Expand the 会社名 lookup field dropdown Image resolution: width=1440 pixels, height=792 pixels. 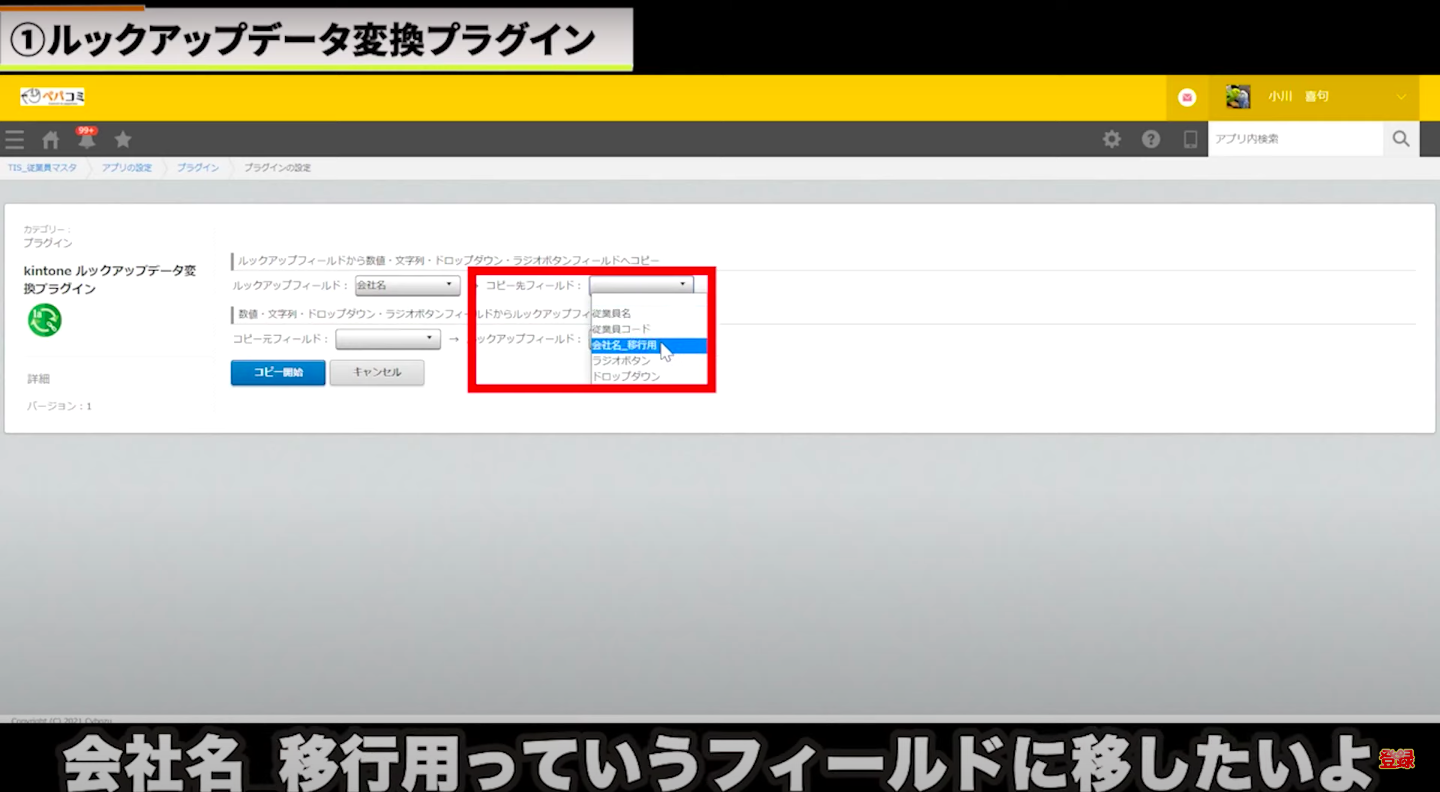click(x=407, y=285)
